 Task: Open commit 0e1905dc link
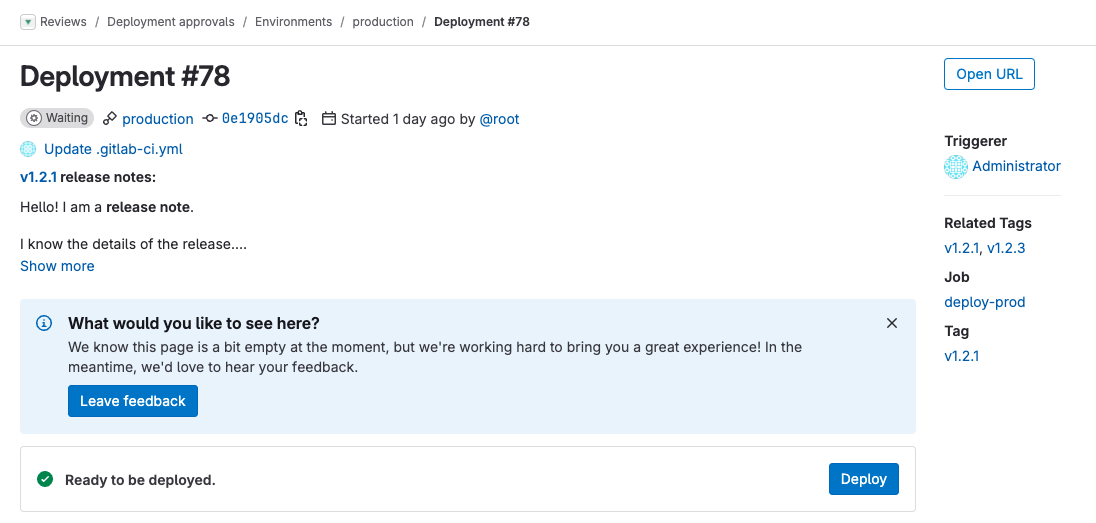[254, 119]
